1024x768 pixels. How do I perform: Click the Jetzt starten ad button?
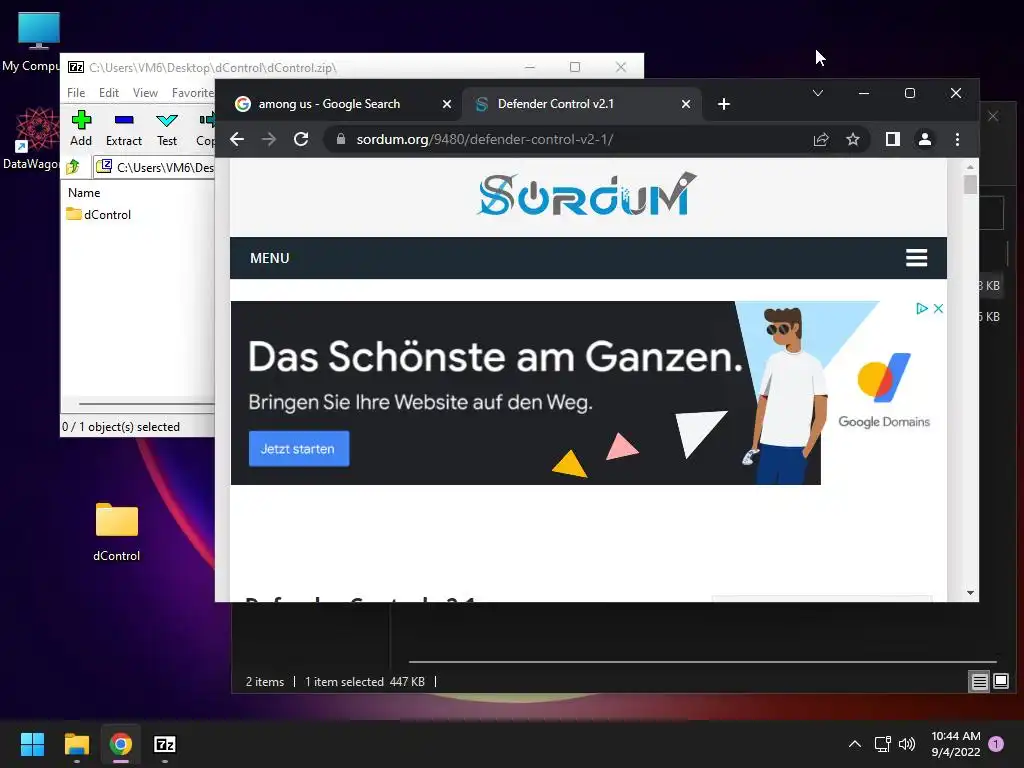coord(298,449)
